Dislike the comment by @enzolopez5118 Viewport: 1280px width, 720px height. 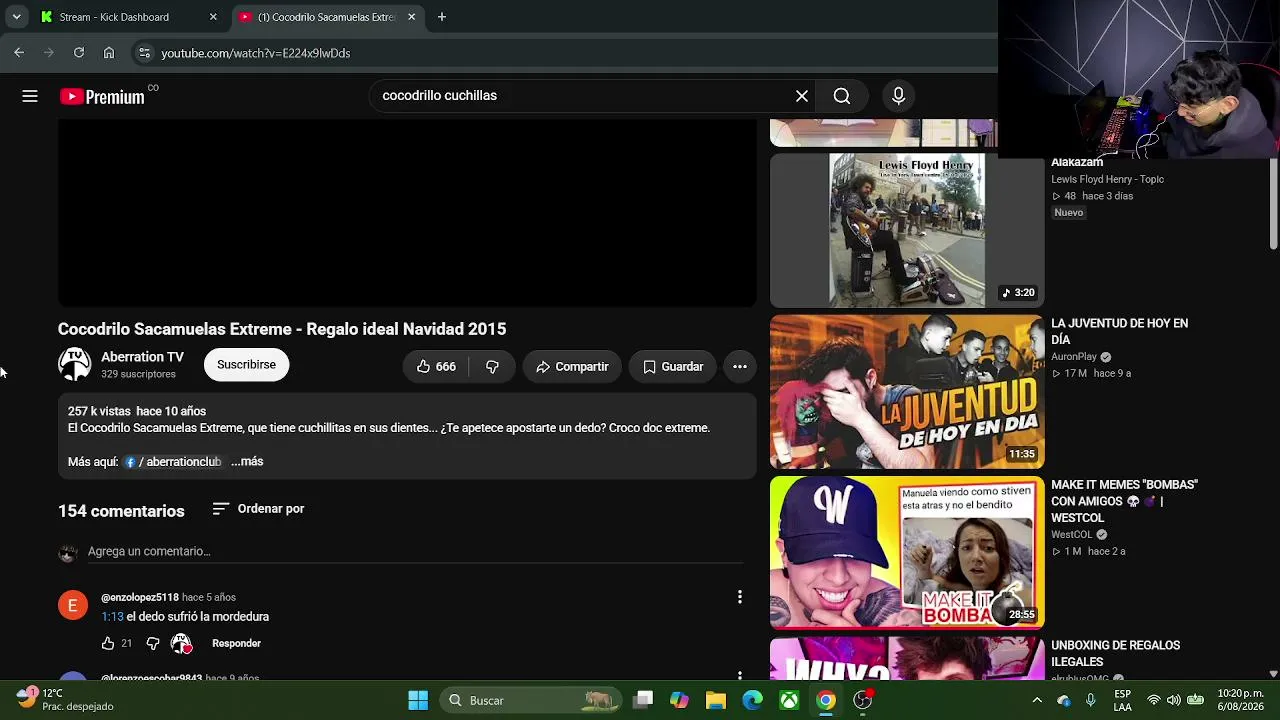click(153, 643)
